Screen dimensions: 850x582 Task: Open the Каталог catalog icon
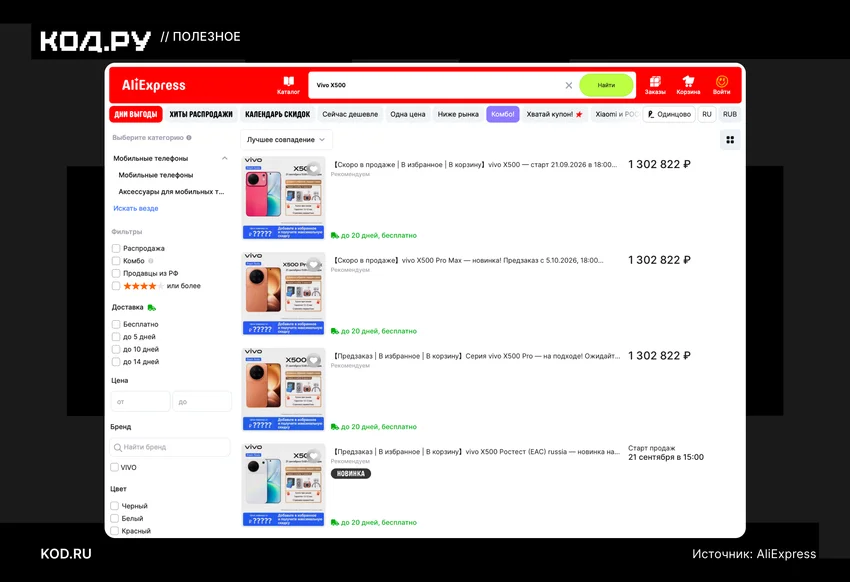coord(288,85)
